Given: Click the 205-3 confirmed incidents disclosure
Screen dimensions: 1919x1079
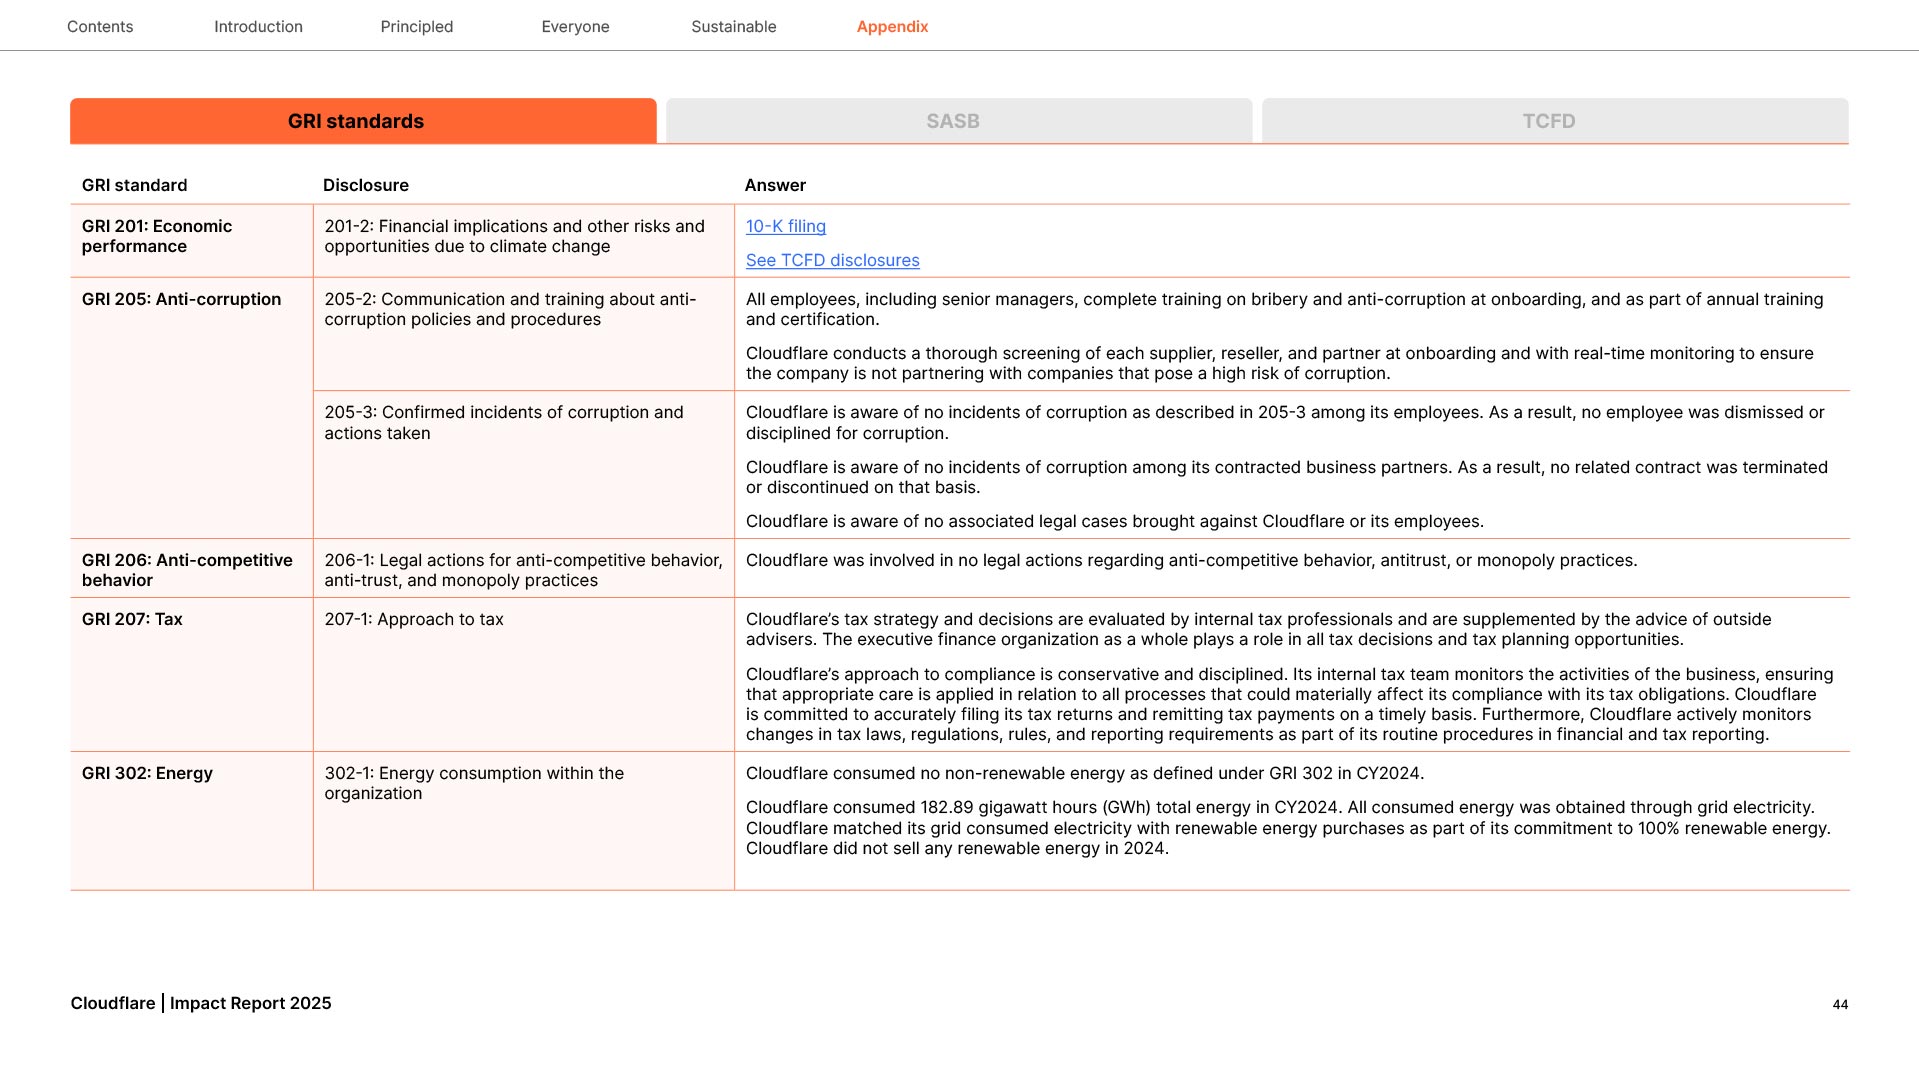Looking at the screenshot, I should coord(504,423).
